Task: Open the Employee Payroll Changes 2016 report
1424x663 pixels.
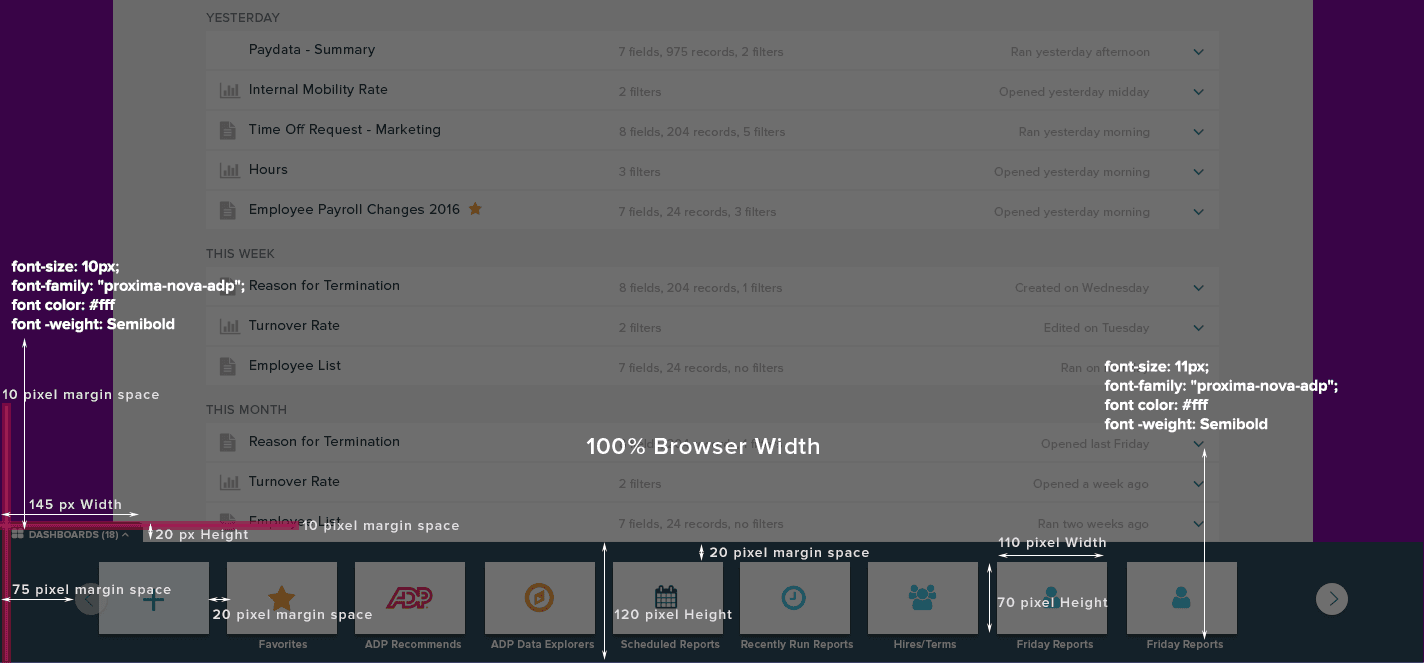Action: [354, 210]
